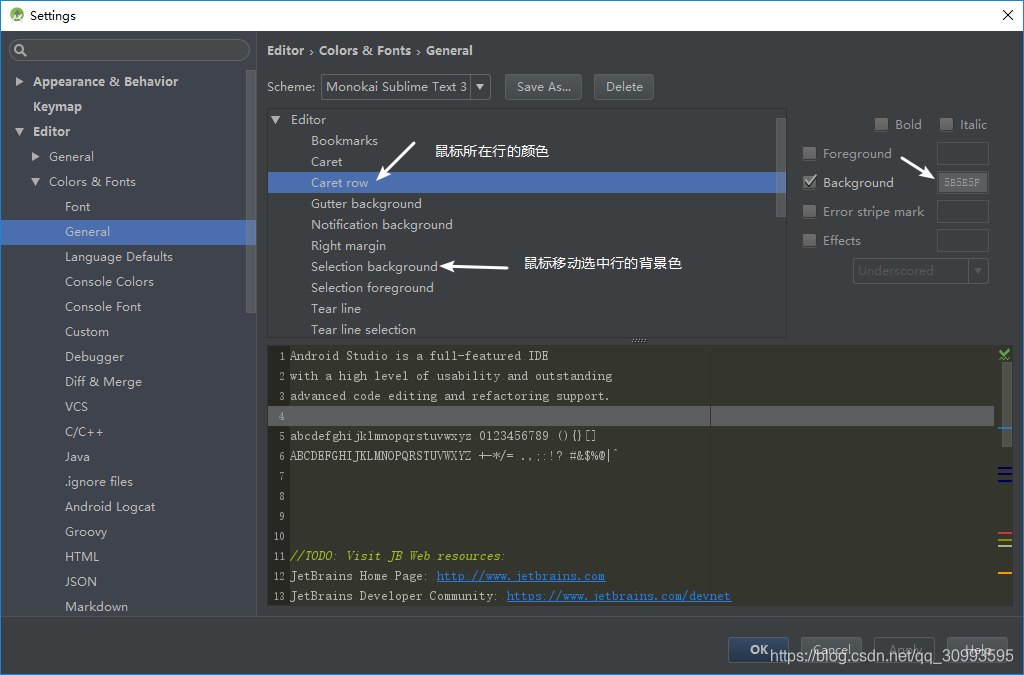This screenshot has height=675, width=1024.
Task: Open Diff & Merge settings page
Action: pyautogui.click(x=103, y=382)
